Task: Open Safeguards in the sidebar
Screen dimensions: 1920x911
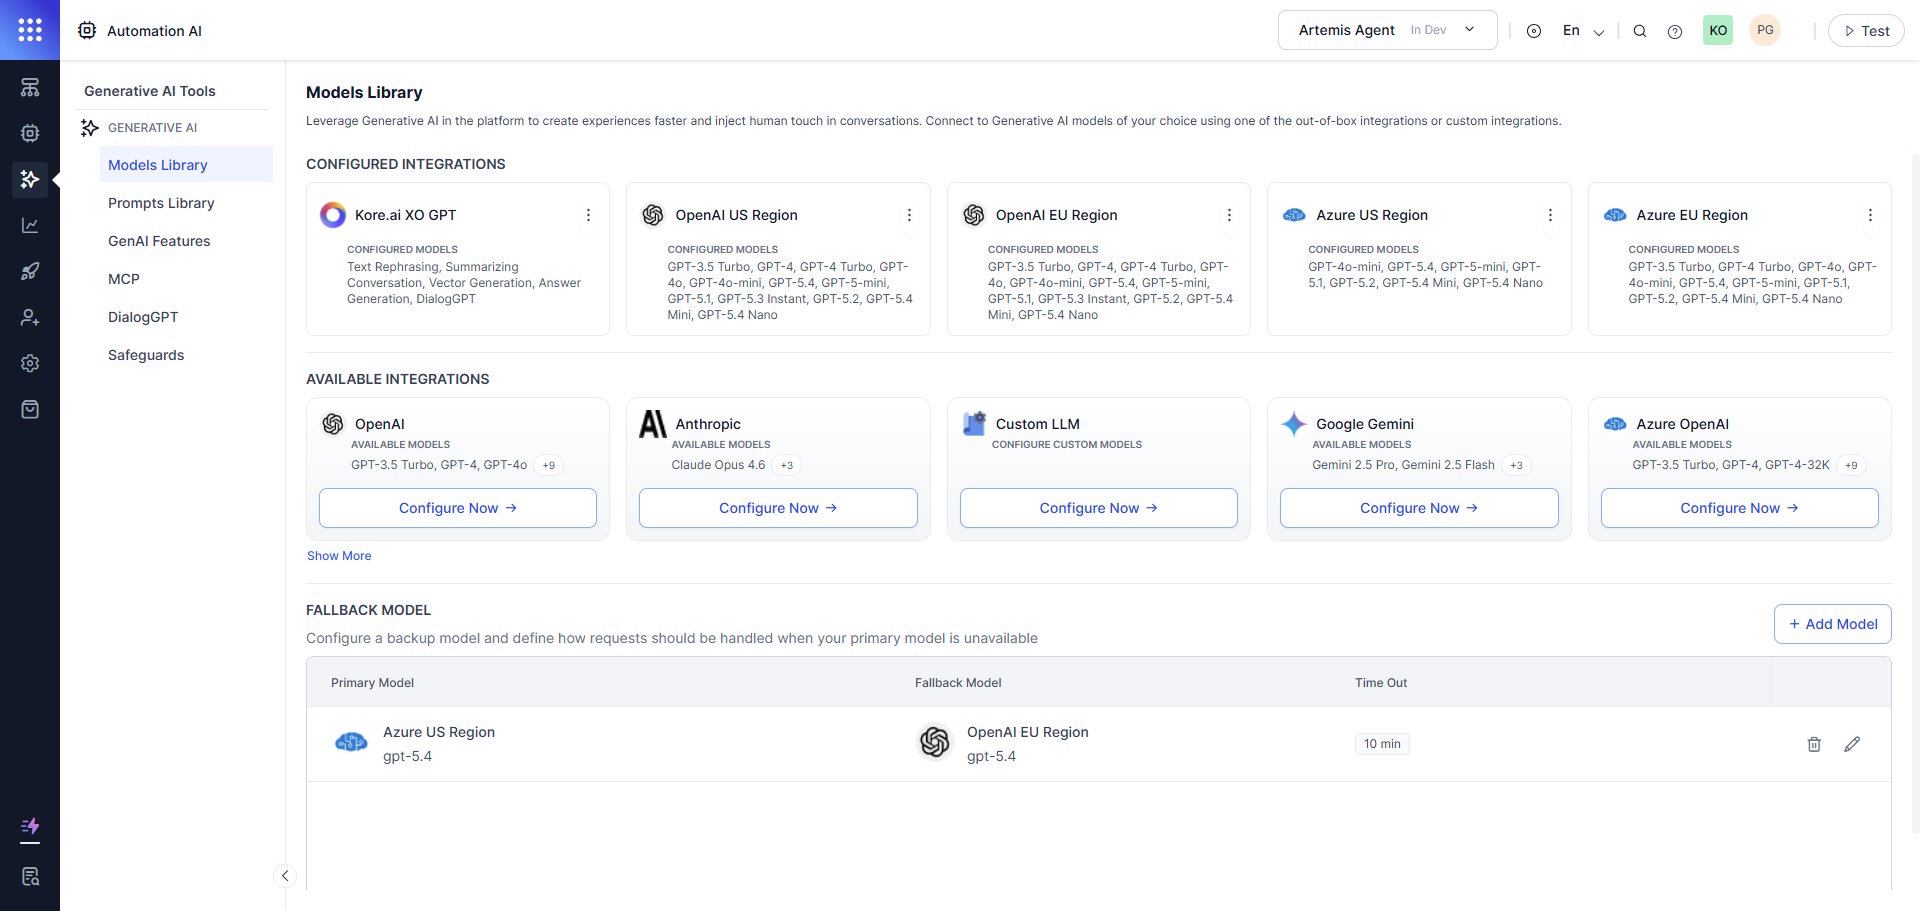Action: coord(146,355)
